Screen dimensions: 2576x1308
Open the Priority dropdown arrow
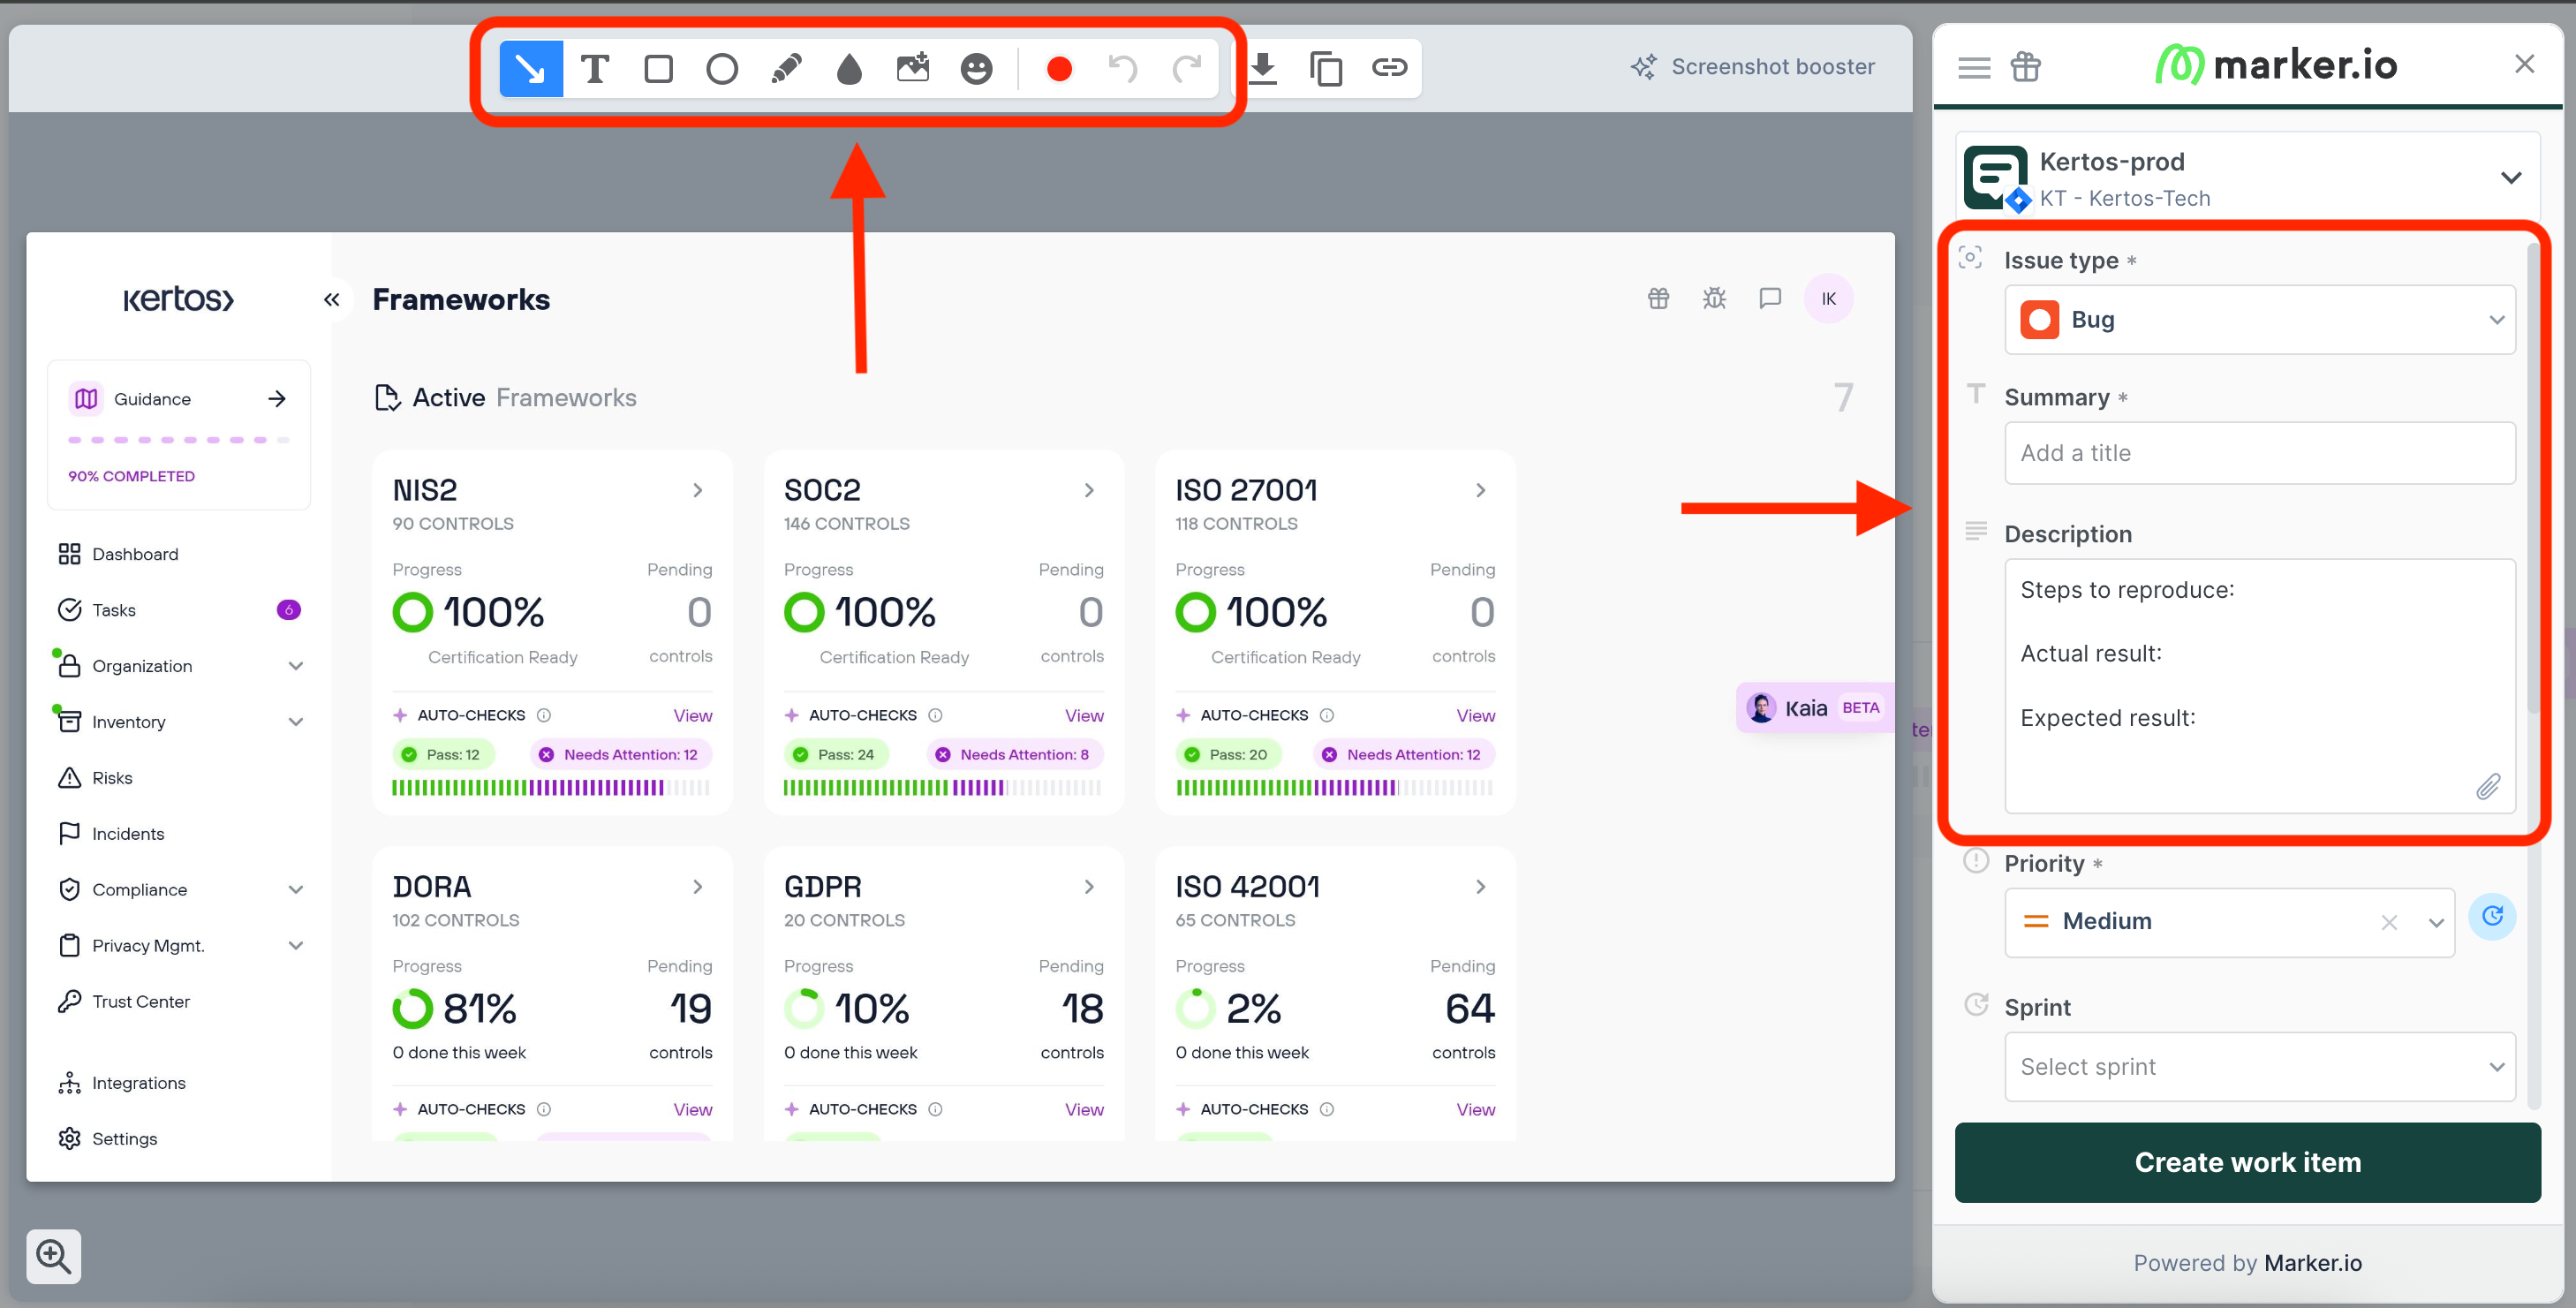(2435, 922)
